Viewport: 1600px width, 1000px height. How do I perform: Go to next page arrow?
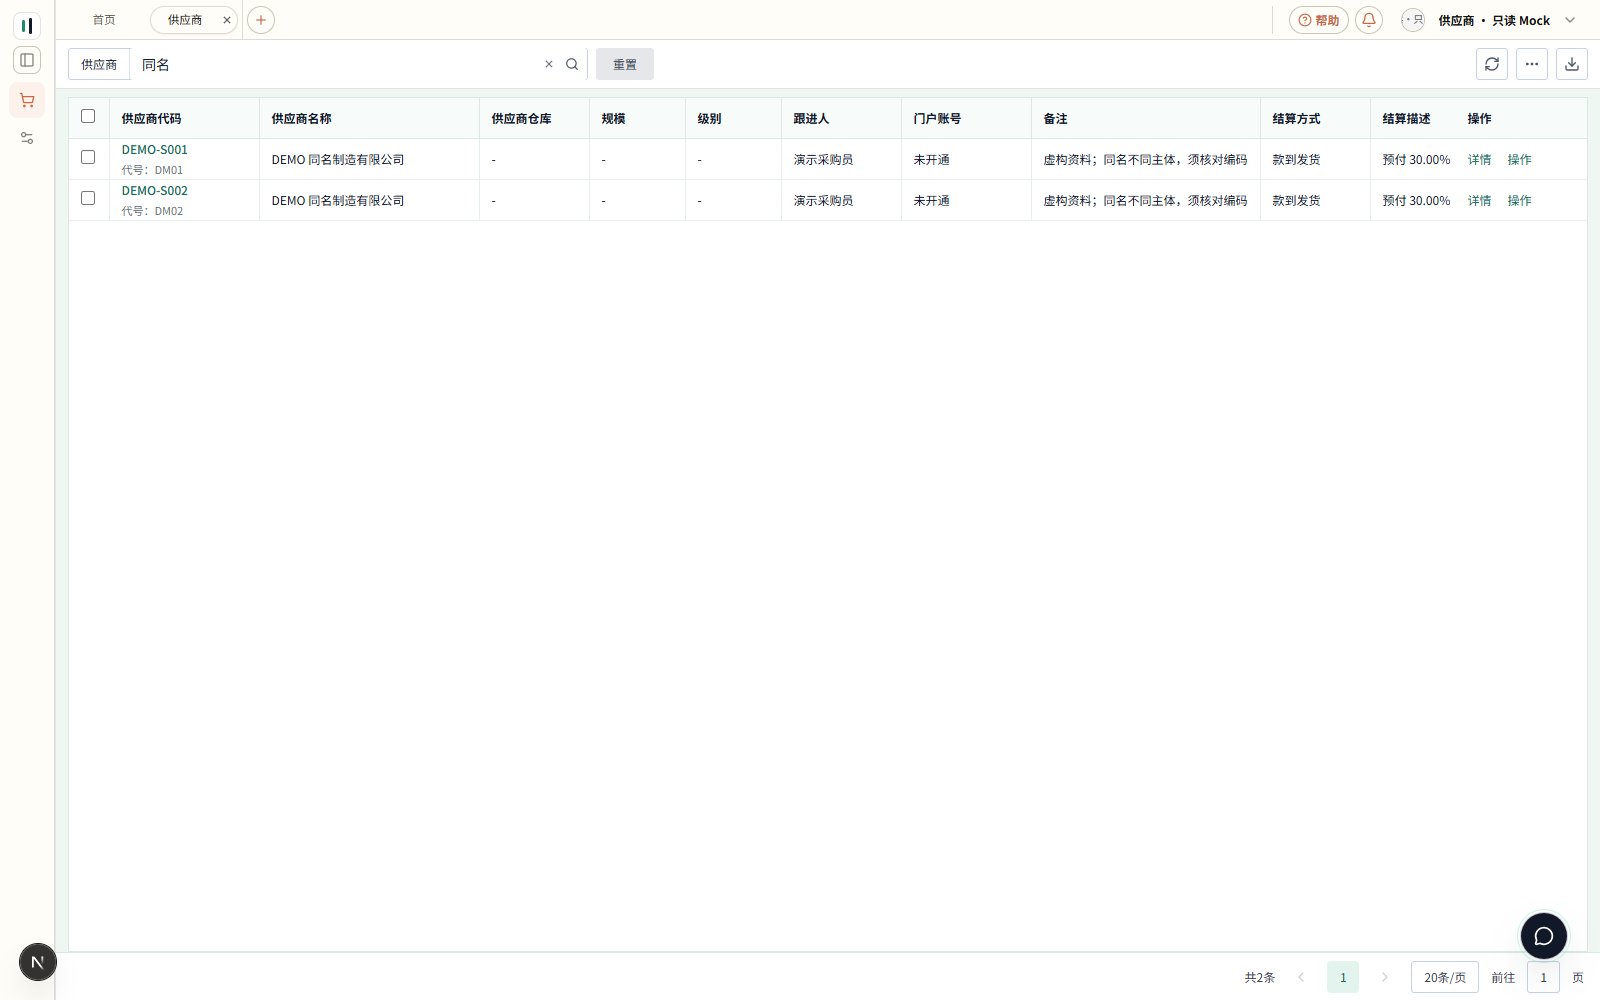[x=1385, y=977]
